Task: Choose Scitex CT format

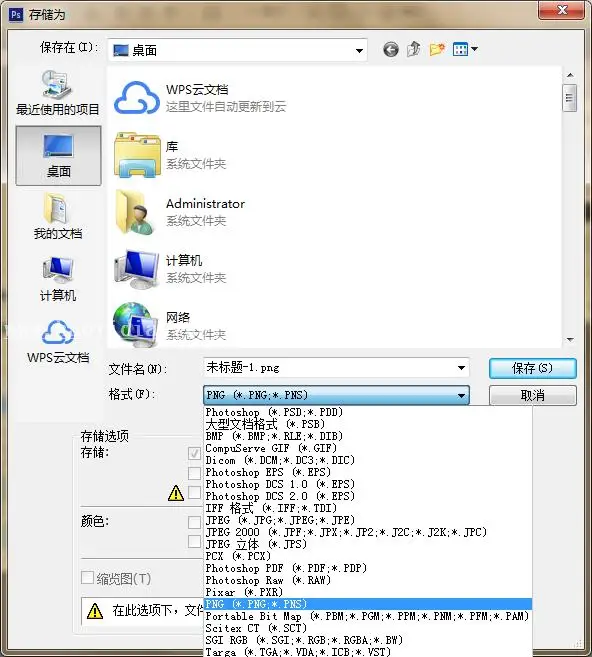Action: [368, 628]
